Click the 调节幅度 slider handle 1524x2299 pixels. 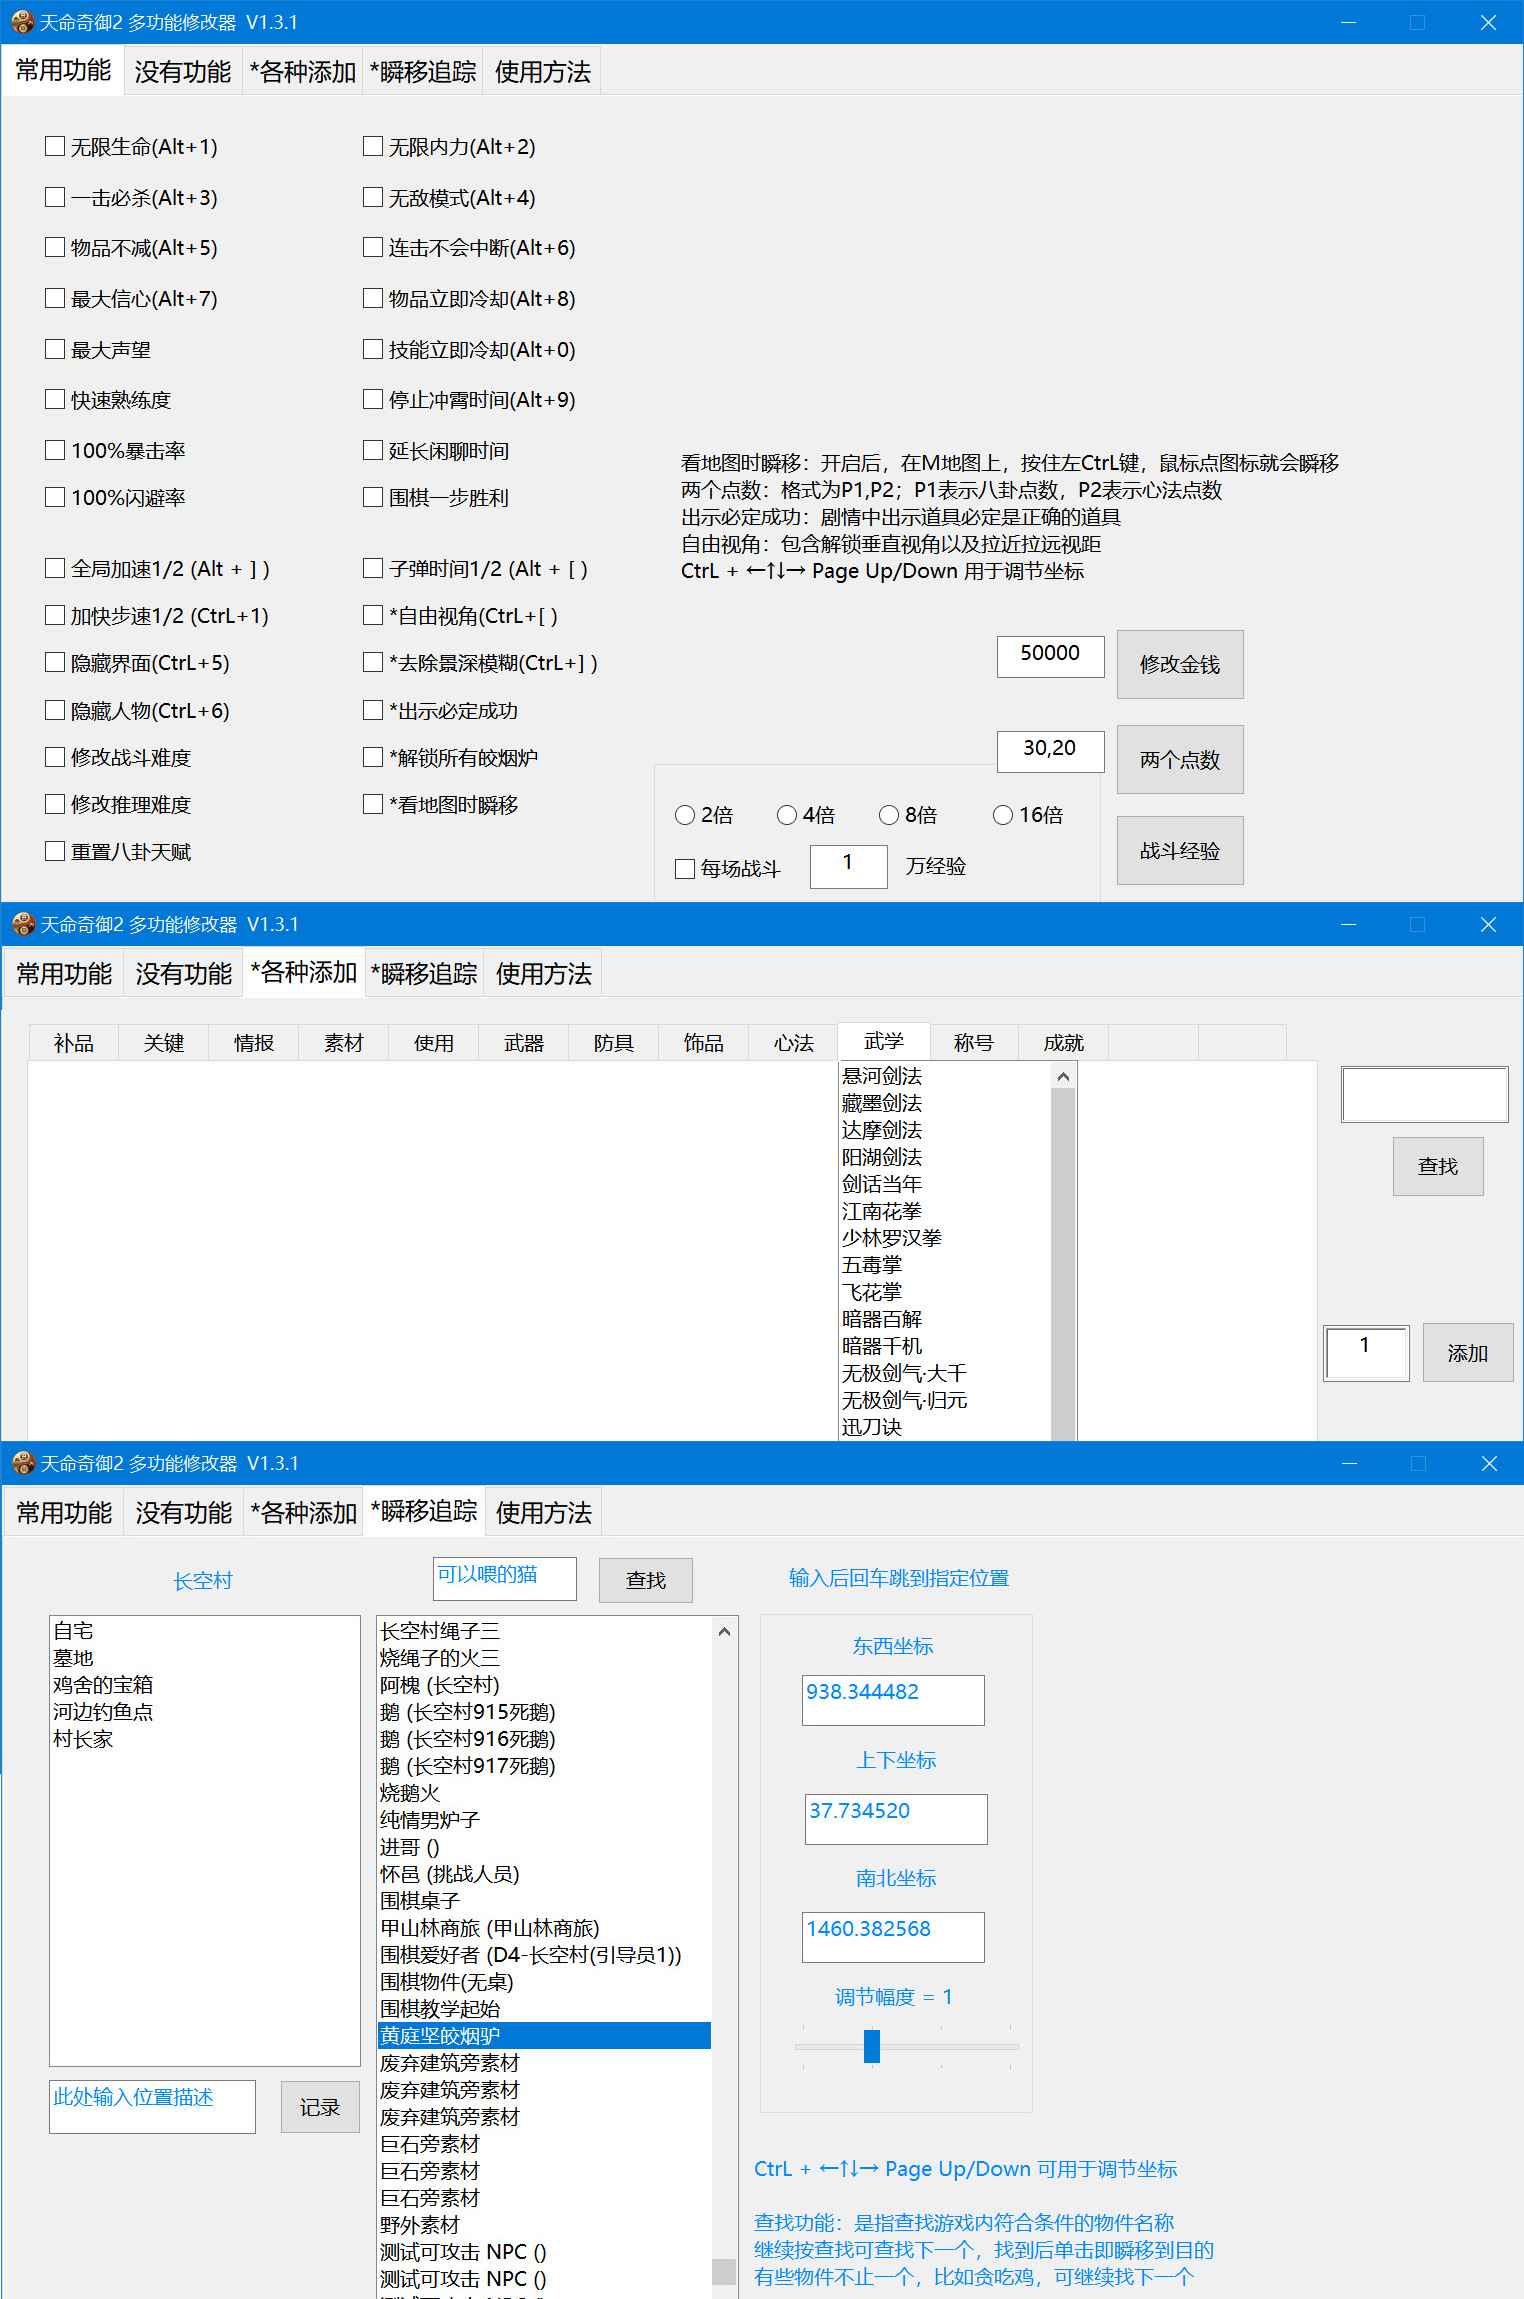click(872, 2046)
